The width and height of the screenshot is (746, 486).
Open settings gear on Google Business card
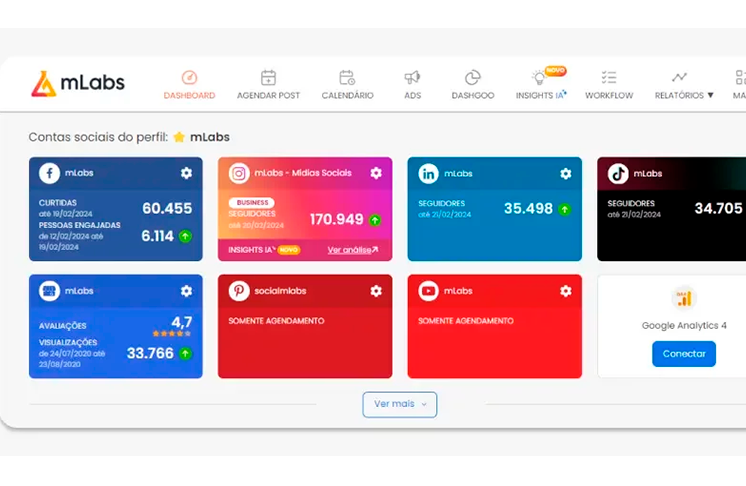pos(186,291)
